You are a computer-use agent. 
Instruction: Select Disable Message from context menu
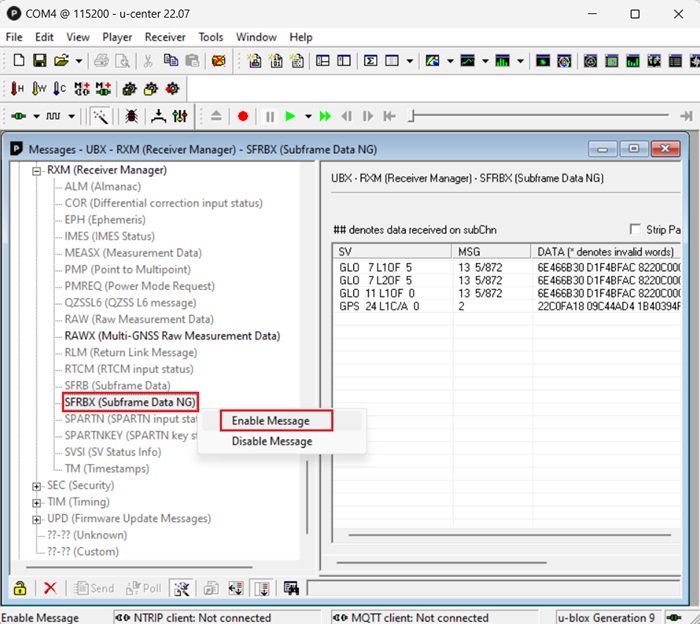point(272,441)
